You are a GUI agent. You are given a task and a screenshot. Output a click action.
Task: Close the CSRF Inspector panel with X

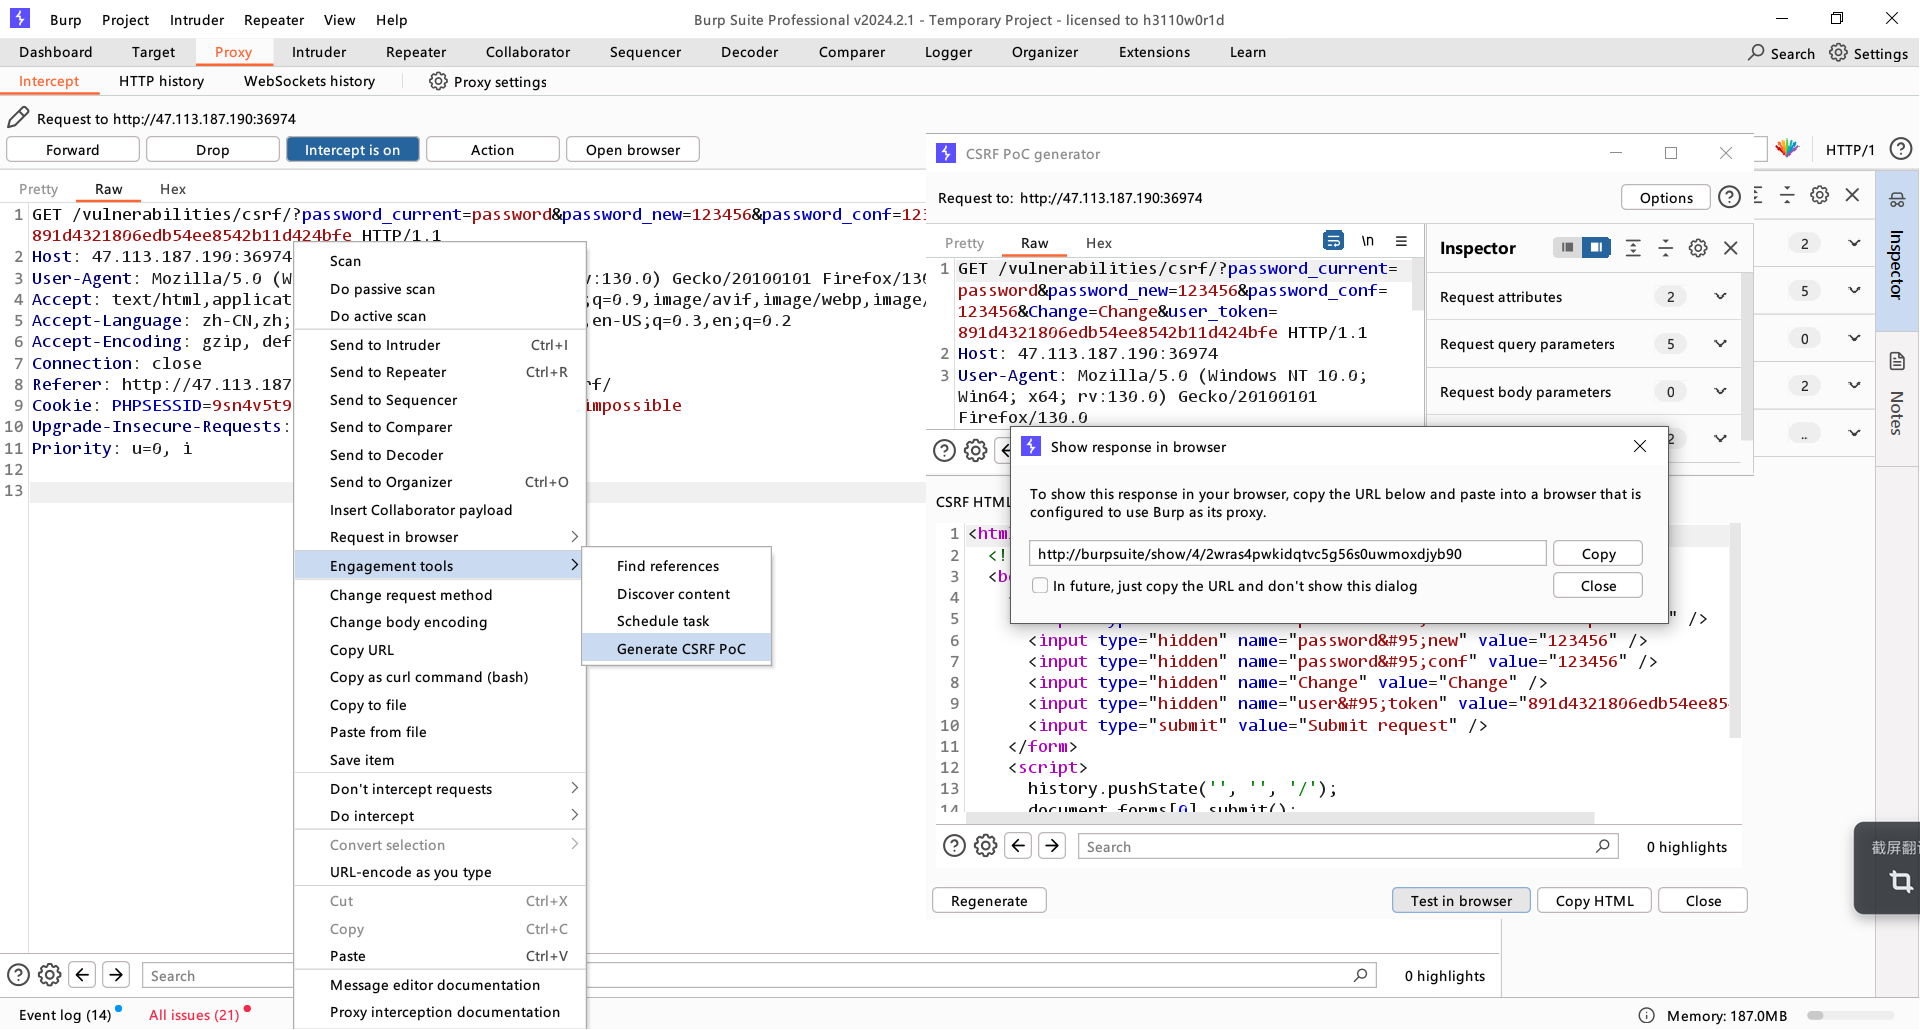click(1731, 248)
